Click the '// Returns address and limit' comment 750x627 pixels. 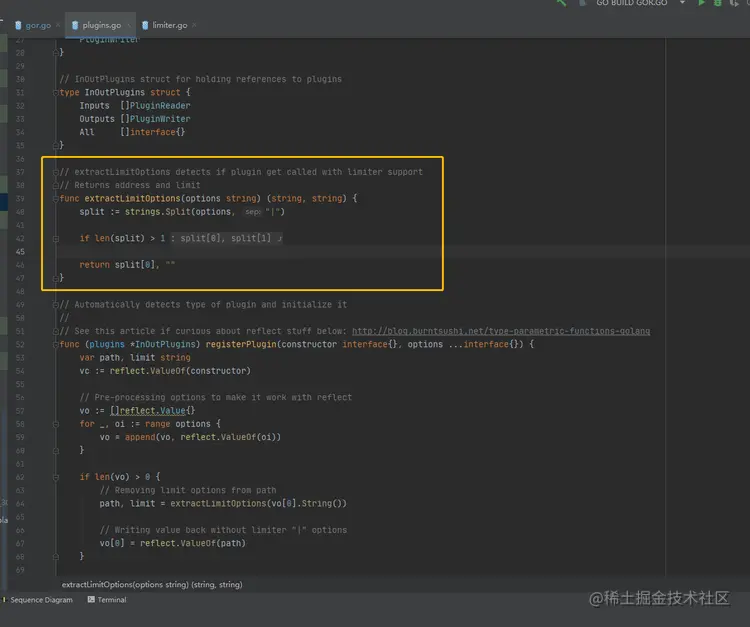click(x=130, y=185)
